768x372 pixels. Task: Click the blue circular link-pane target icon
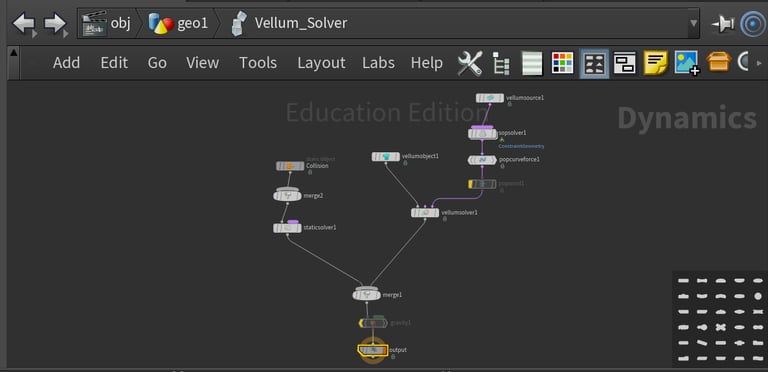[x=752, y=23]
